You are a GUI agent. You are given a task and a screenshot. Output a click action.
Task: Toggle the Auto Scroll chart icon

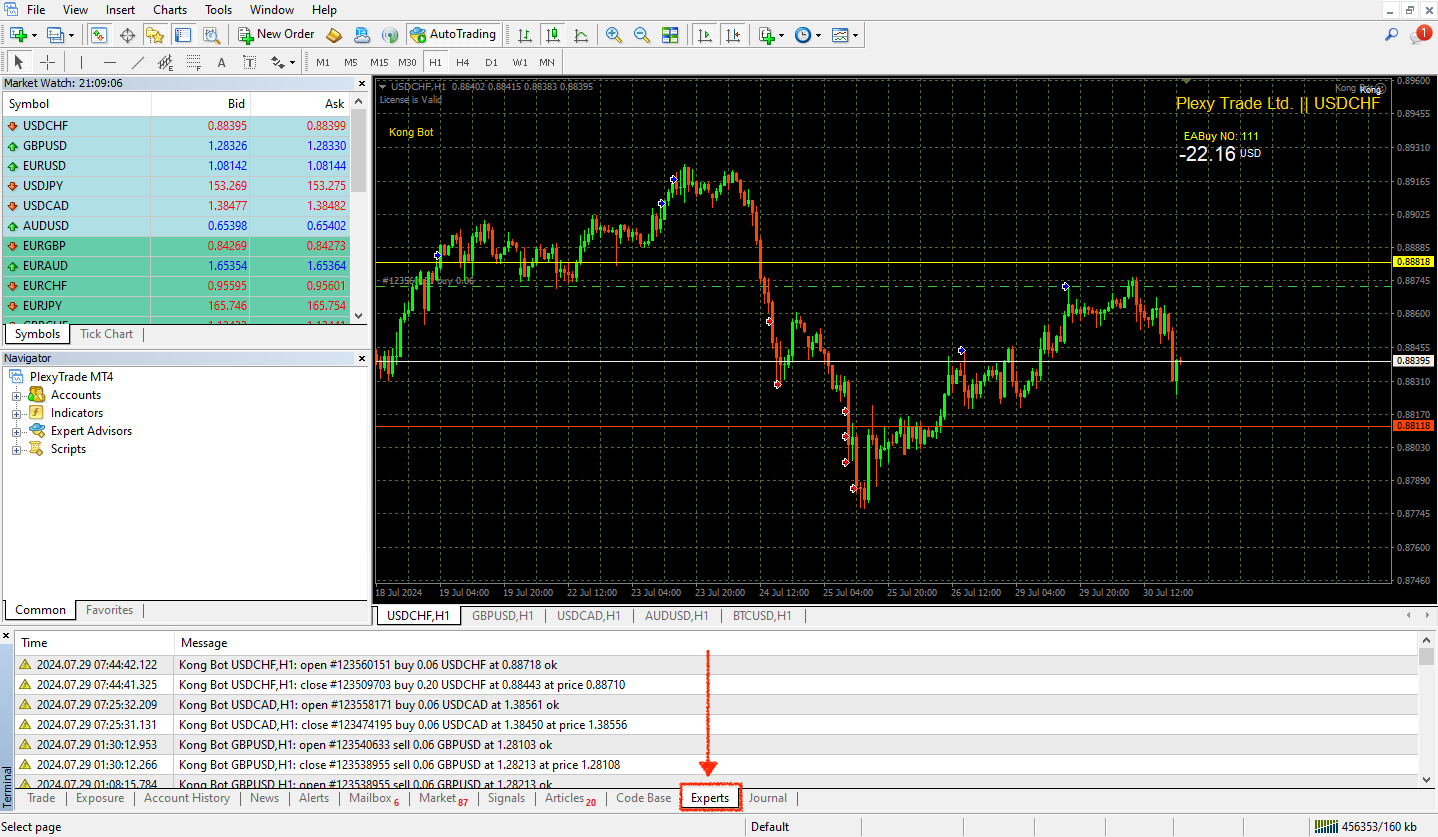pos(705,35)
